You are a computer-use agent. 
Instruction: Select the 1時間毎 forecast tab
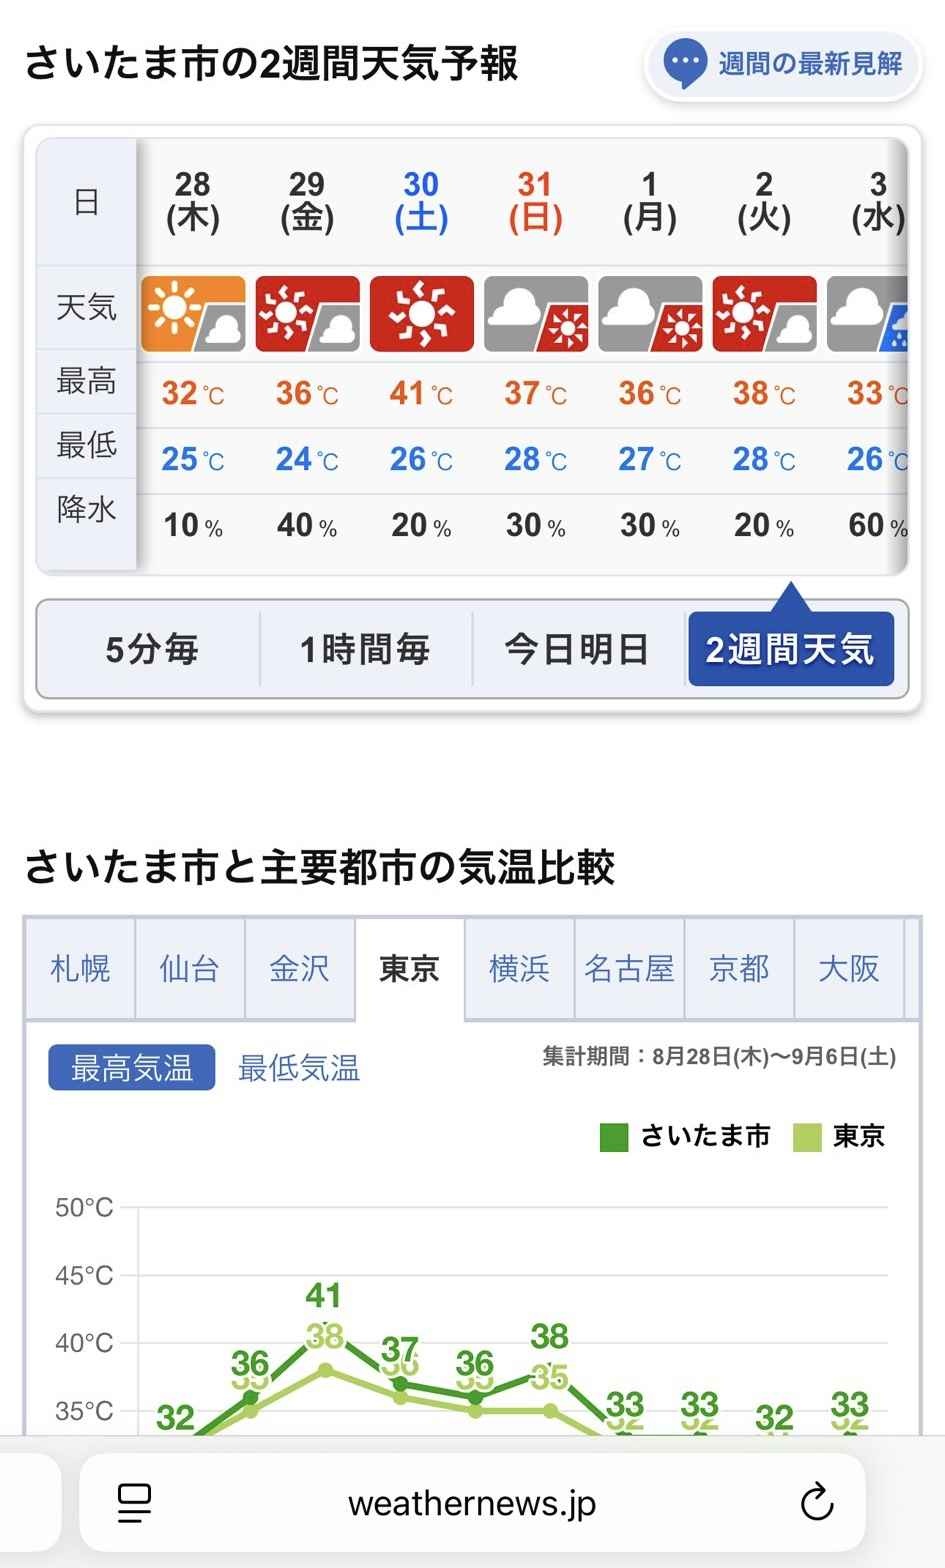click(365, 650)
